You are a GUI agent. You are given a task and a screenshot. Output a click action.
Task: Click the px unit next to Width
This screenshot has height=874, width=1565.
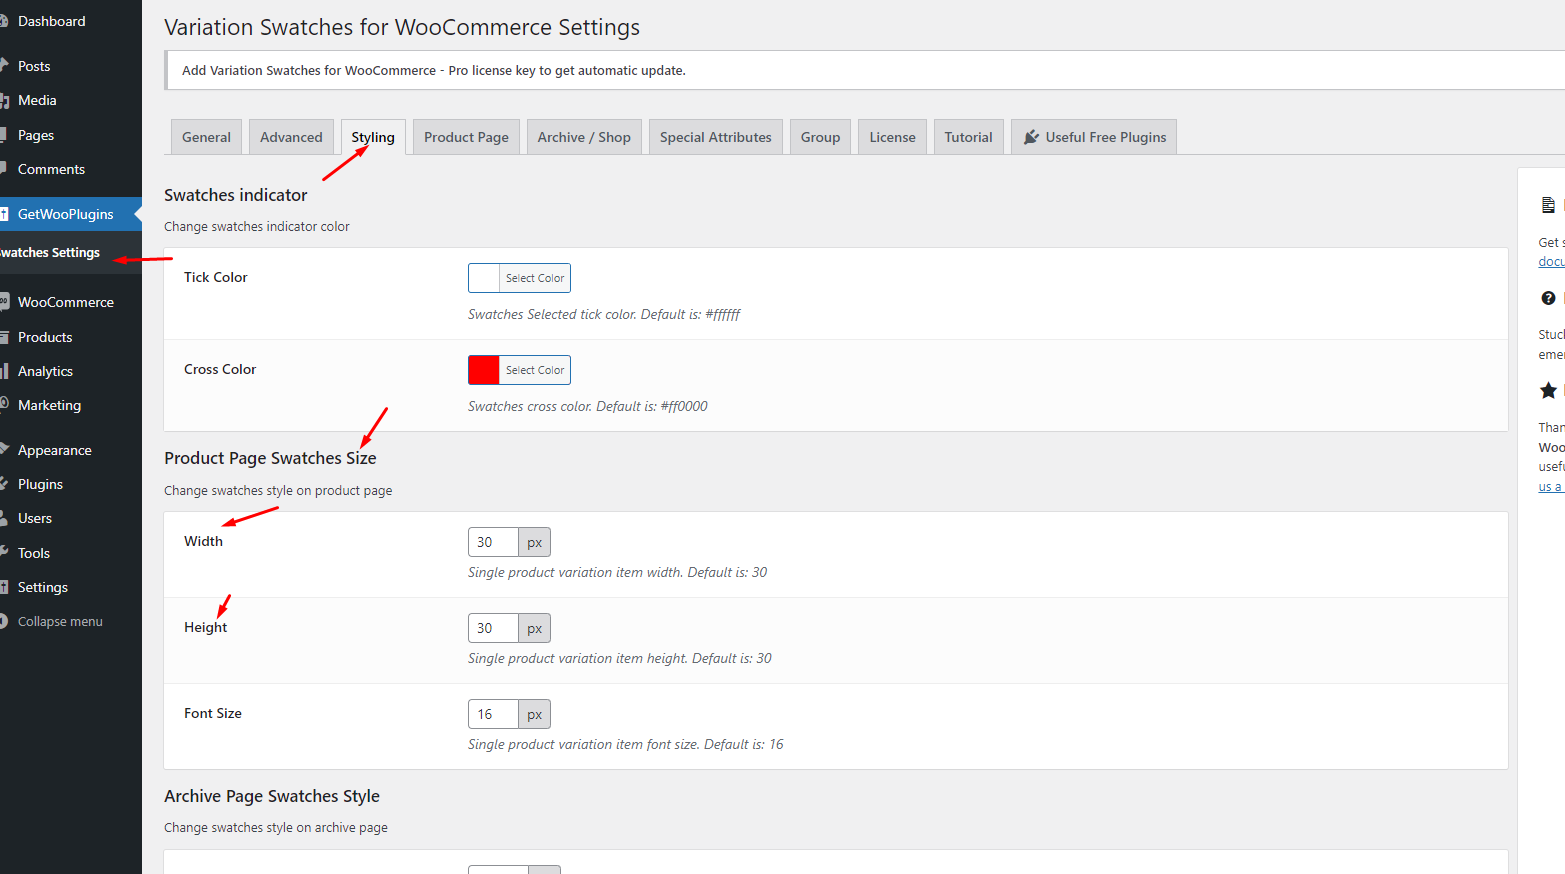(535, 542)
